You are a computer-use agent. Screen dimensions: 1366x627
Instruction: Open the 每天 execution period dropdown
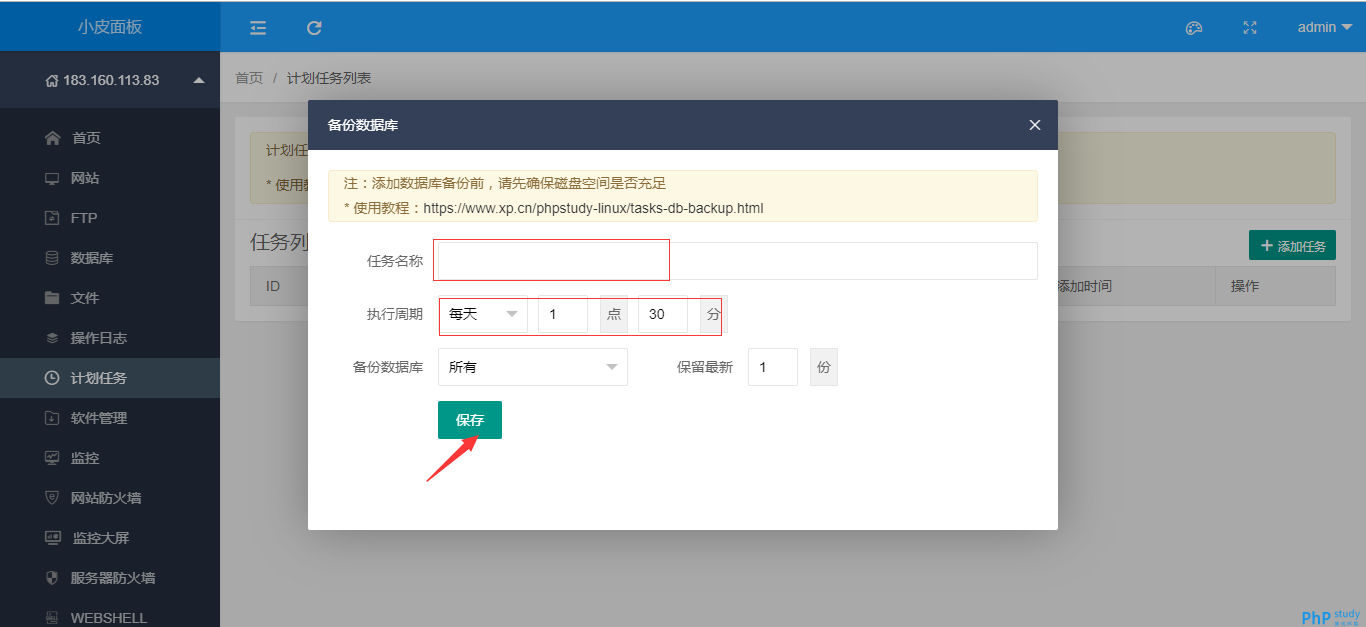point(483,314)
